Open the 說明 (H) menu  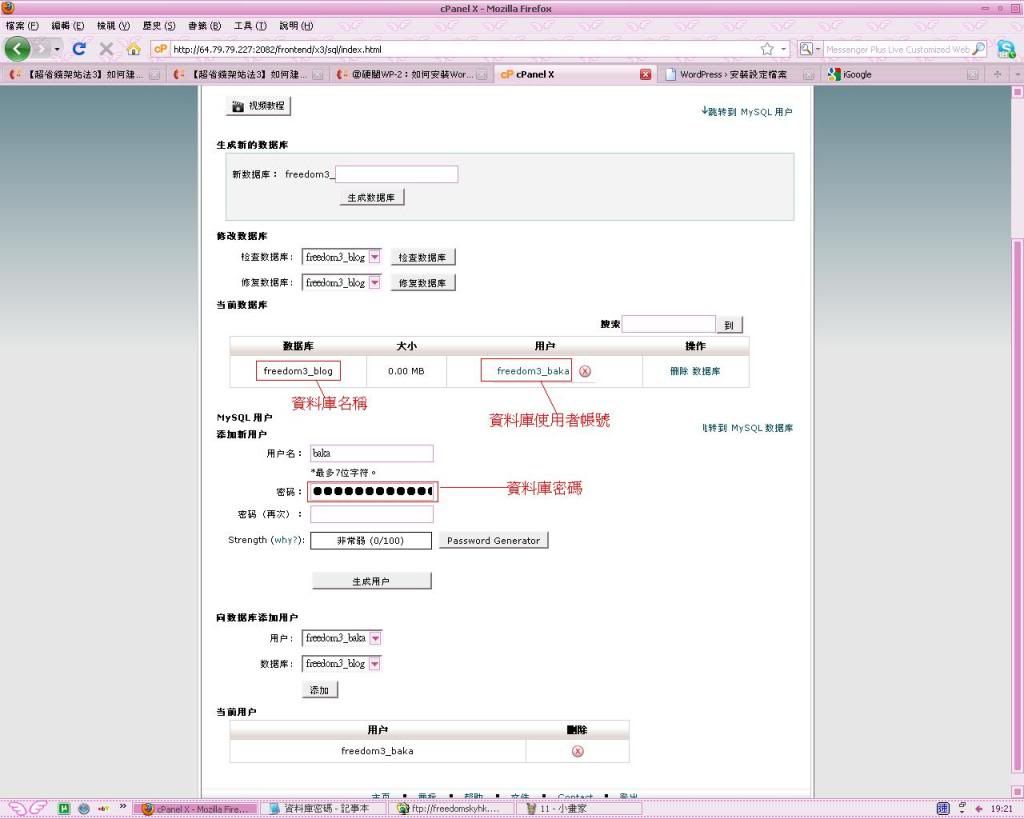tap(296, 25)
